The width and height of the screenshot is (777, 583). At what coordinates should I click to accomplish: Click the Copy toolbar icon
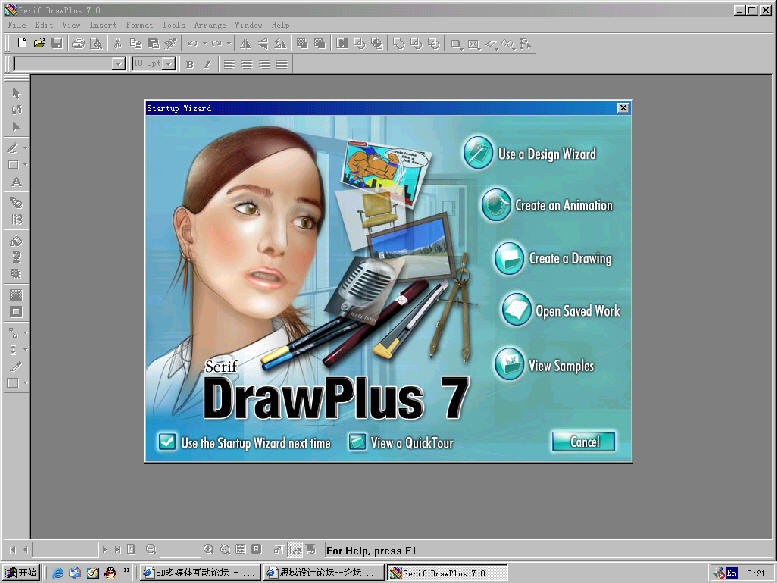(x=135, y=44)
